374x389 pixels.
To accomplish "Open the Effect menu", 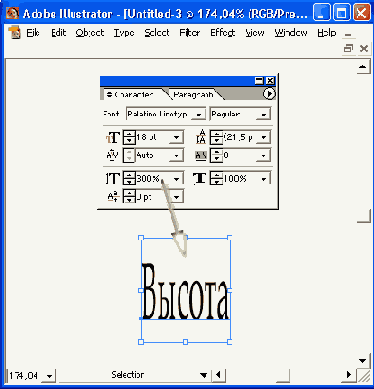I will point(223,33).
